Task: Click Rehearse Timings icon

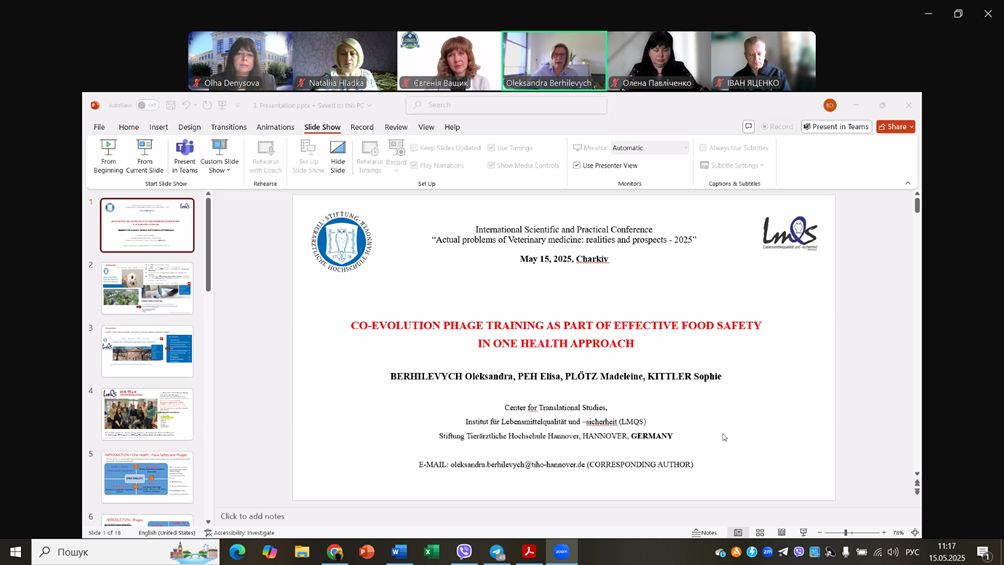Action: (369, 156)
